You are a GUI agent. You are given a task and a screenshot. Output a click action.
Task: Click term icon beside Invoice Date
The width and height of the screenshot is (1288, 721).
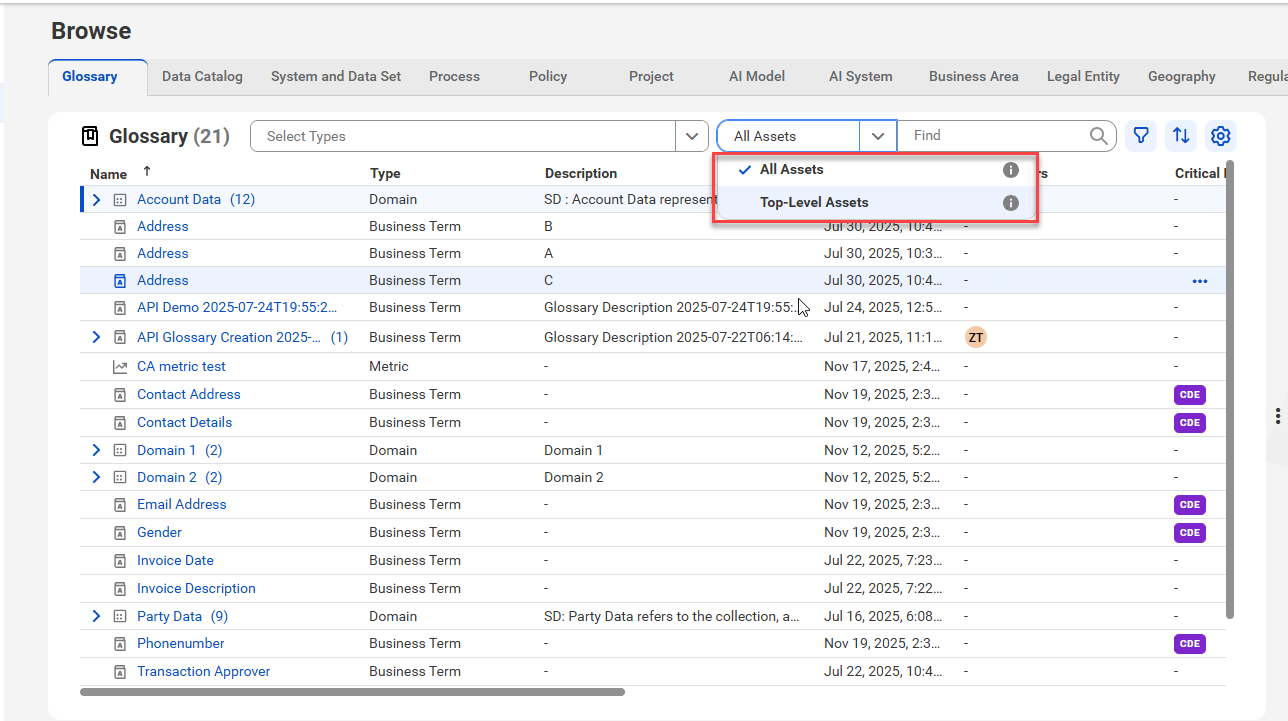(x=120, y=561)
